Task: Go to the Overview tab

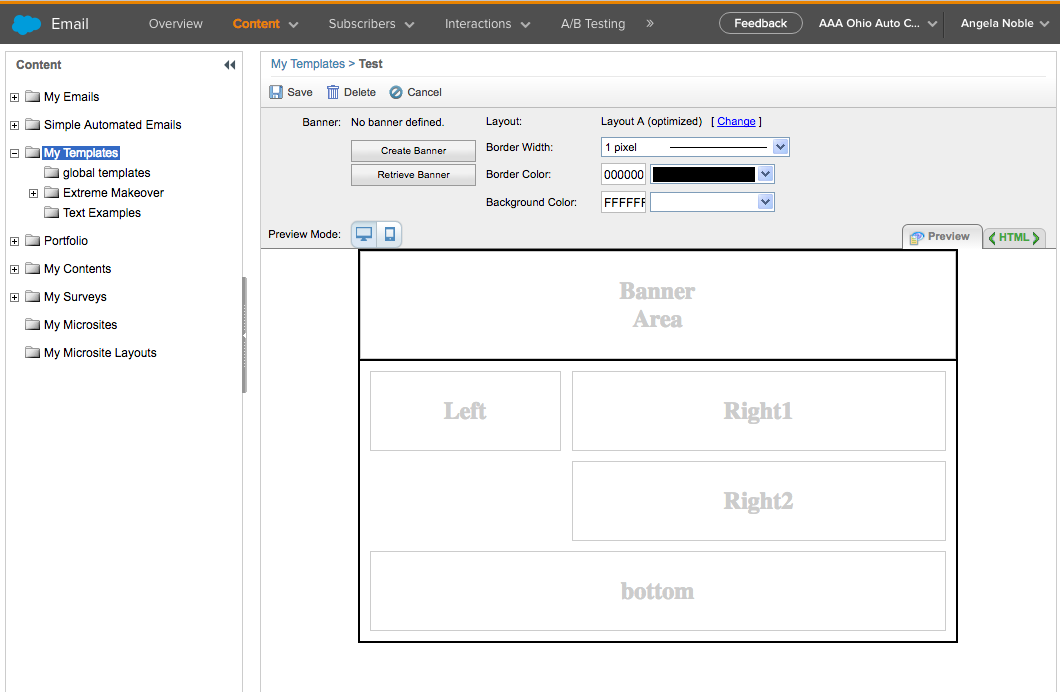Action: [x=176, y=24]
